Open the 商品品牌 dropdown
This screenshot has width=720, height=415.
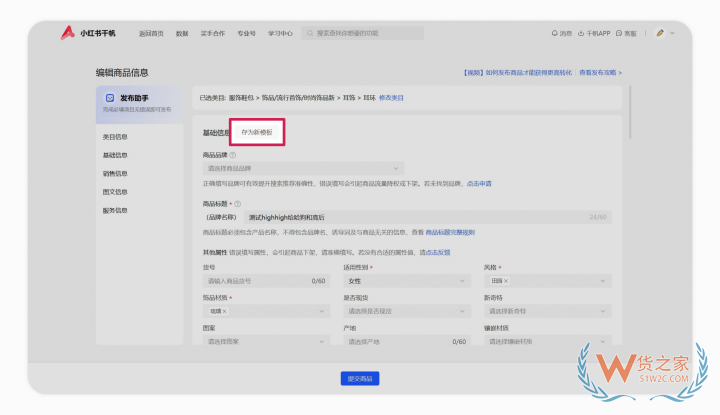(304, 168)
